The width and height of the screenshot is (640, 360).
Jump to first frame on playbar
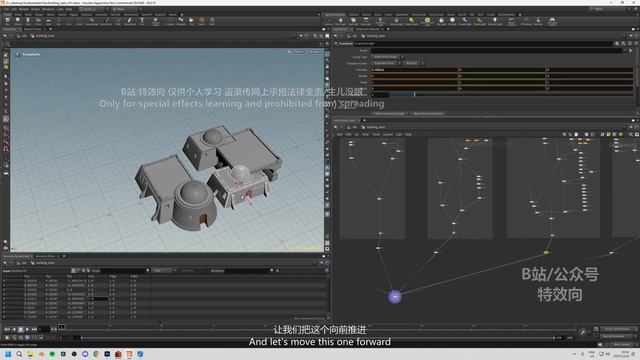point(7,329)
